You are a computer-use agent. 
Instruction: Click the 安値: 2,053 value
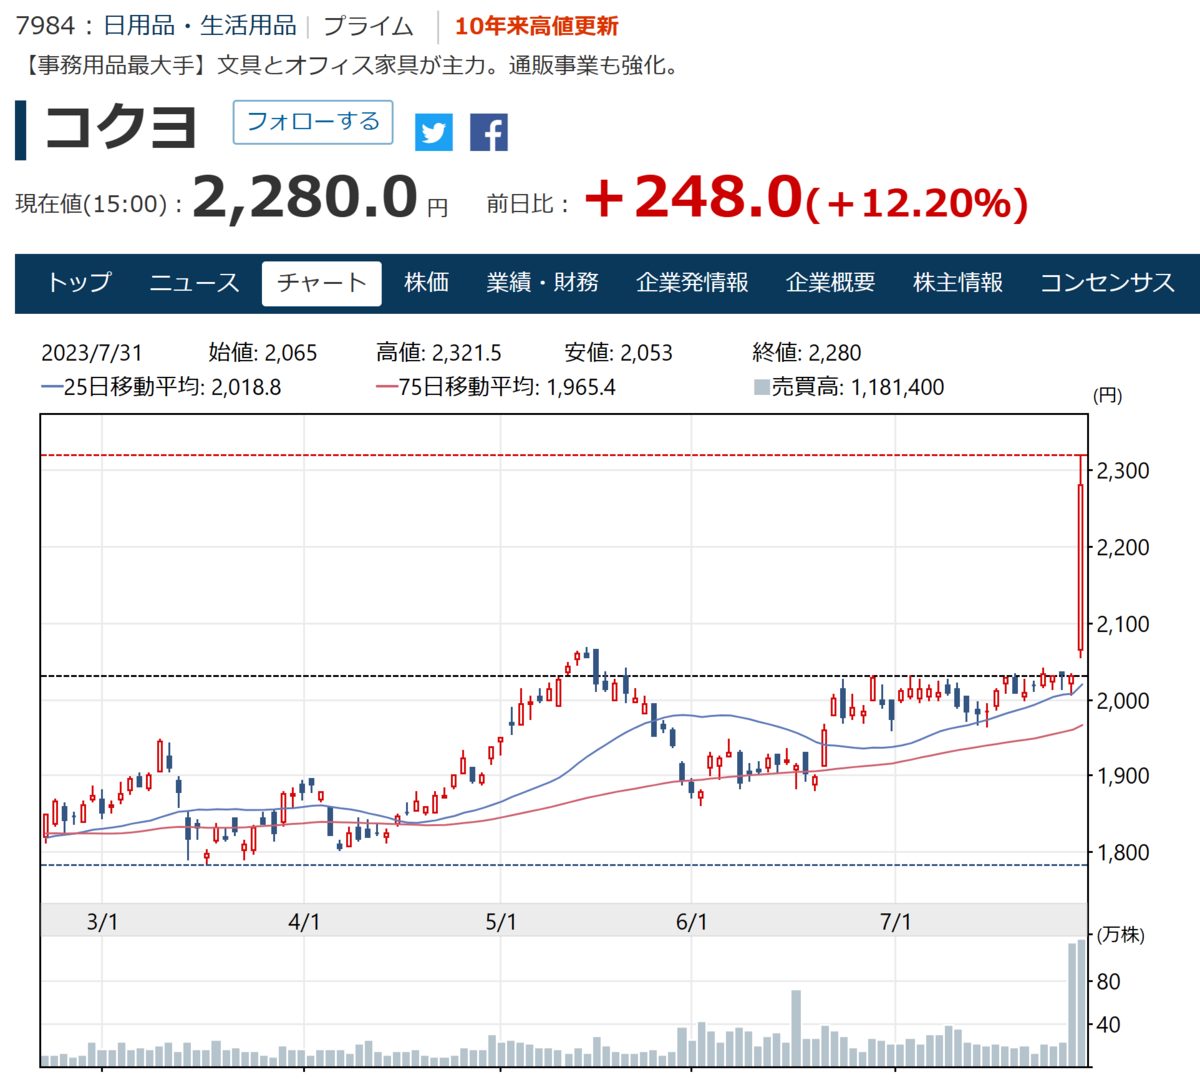point(619,353)
